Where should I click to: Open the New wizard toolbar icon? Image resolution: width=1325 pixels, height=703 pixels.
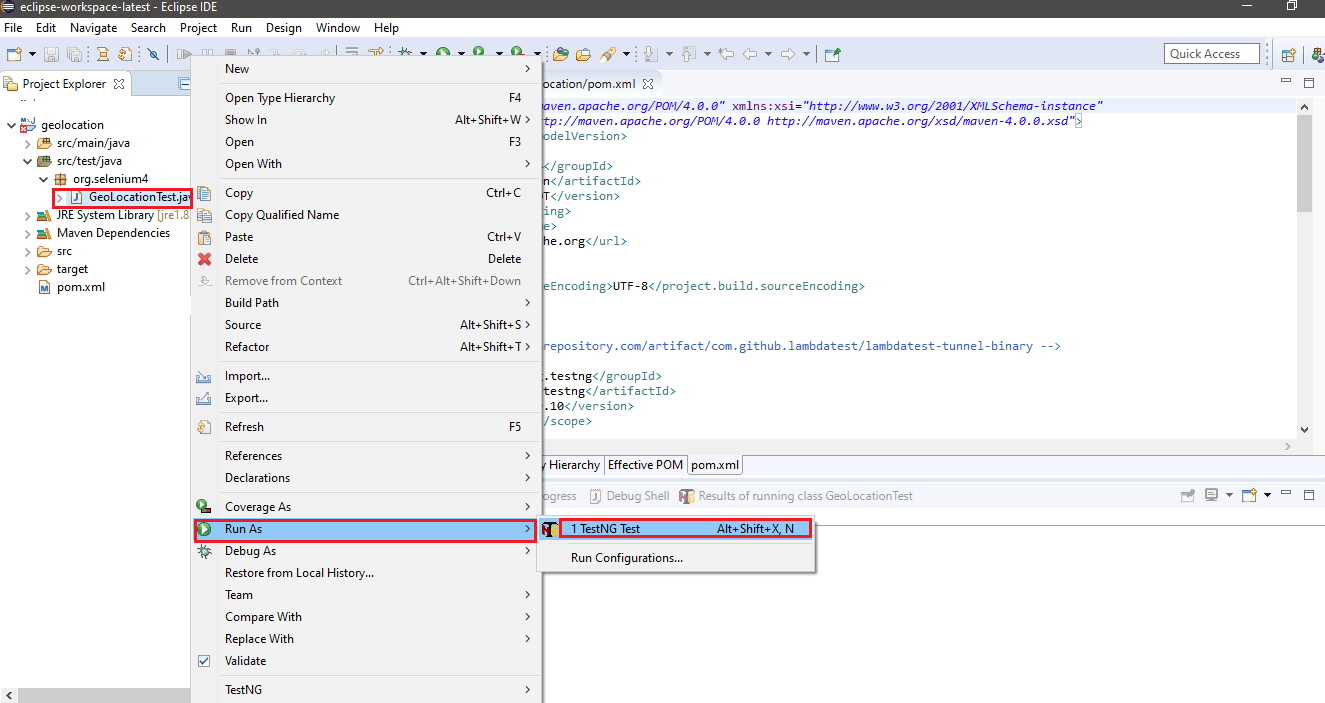click(15, 54)
